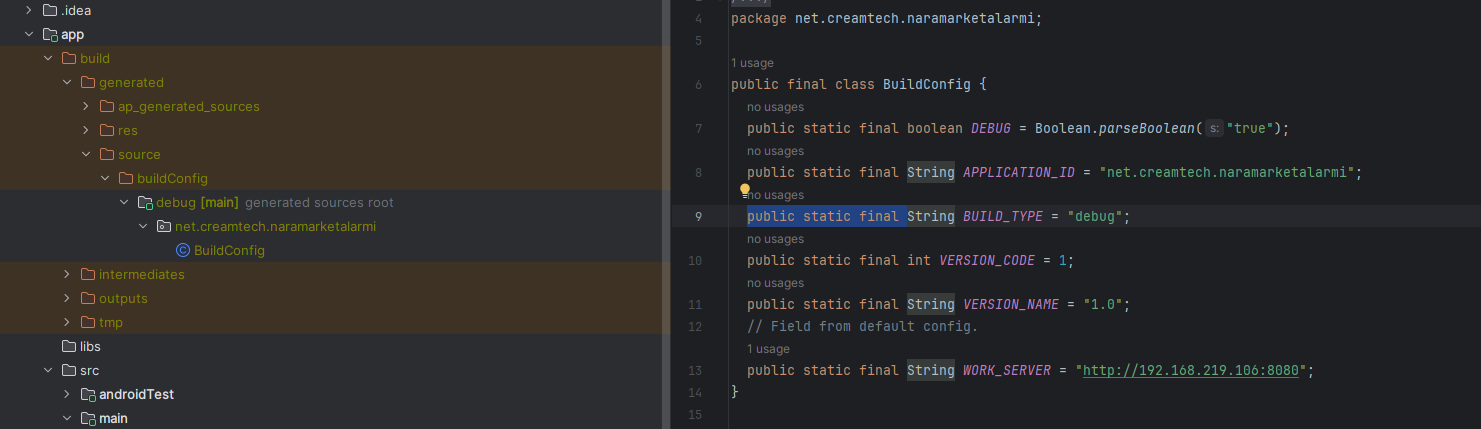Image resolution: width=1481 pixels, height=429 pixels.
Task: Open the yellow lightbulb quick-fix icon
Action: pos(744,190)
